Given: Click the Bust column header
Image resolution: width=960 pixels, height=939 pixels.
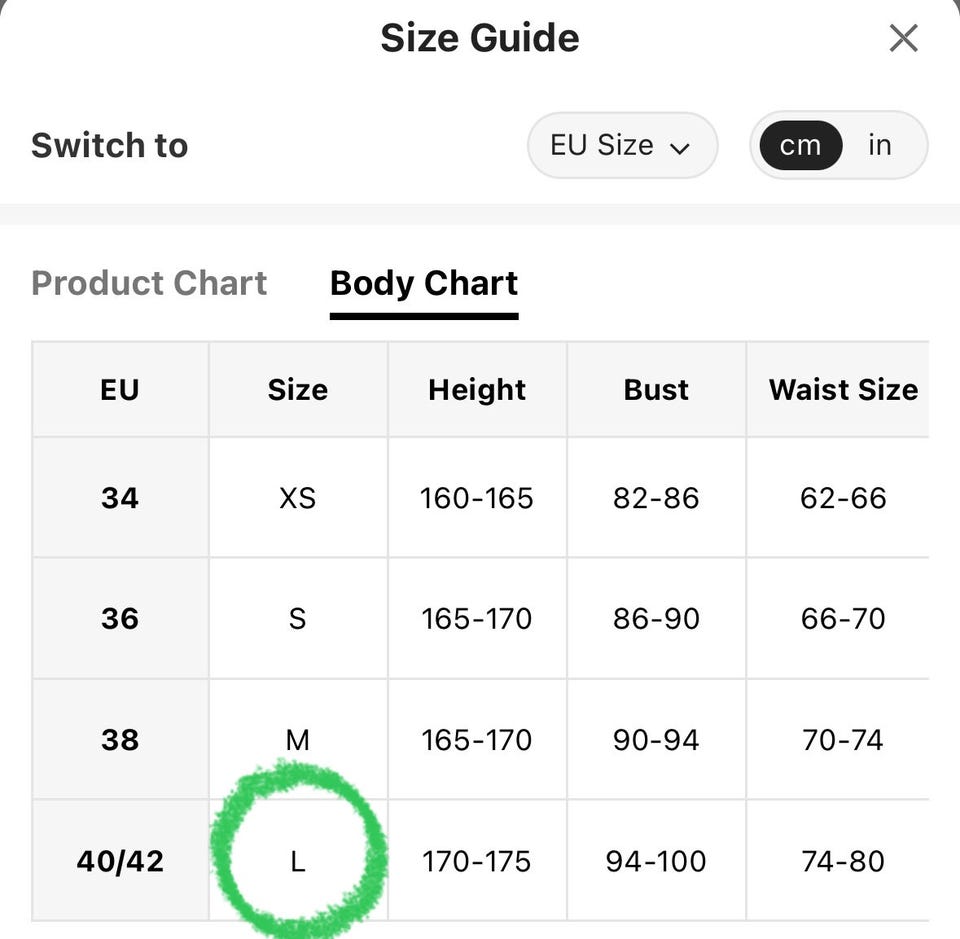Looking at the screenshot, I should point(656,389).
